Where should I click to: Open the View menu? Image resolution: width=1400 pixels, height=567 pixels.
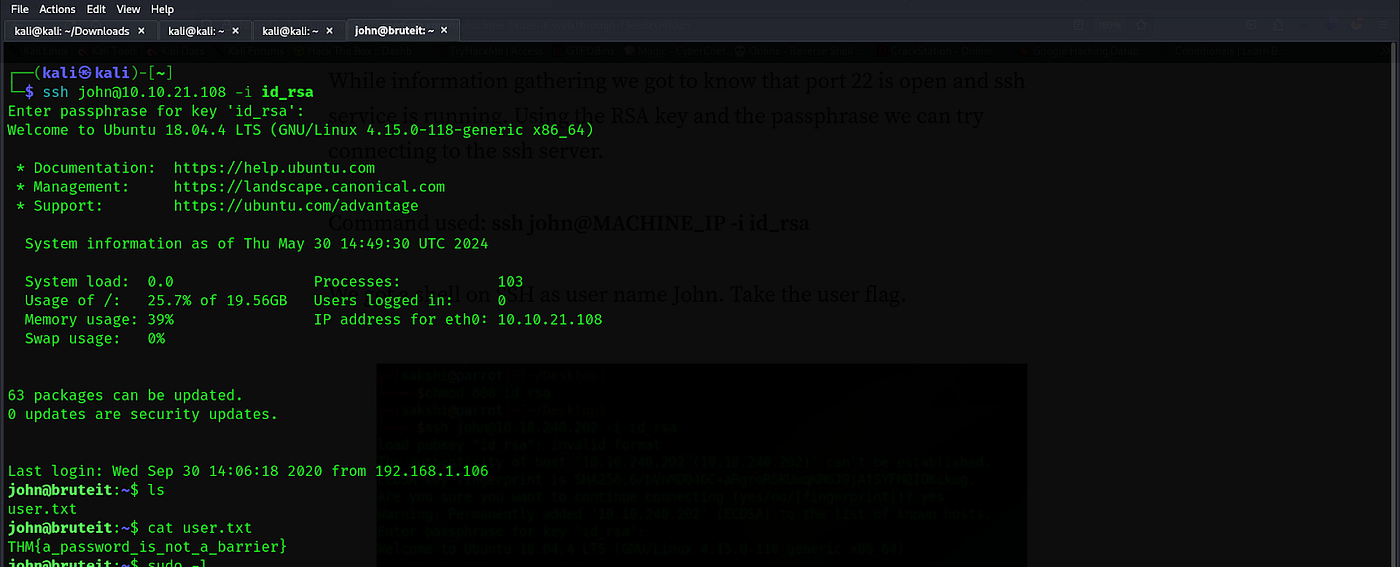[x=128, y=9]
